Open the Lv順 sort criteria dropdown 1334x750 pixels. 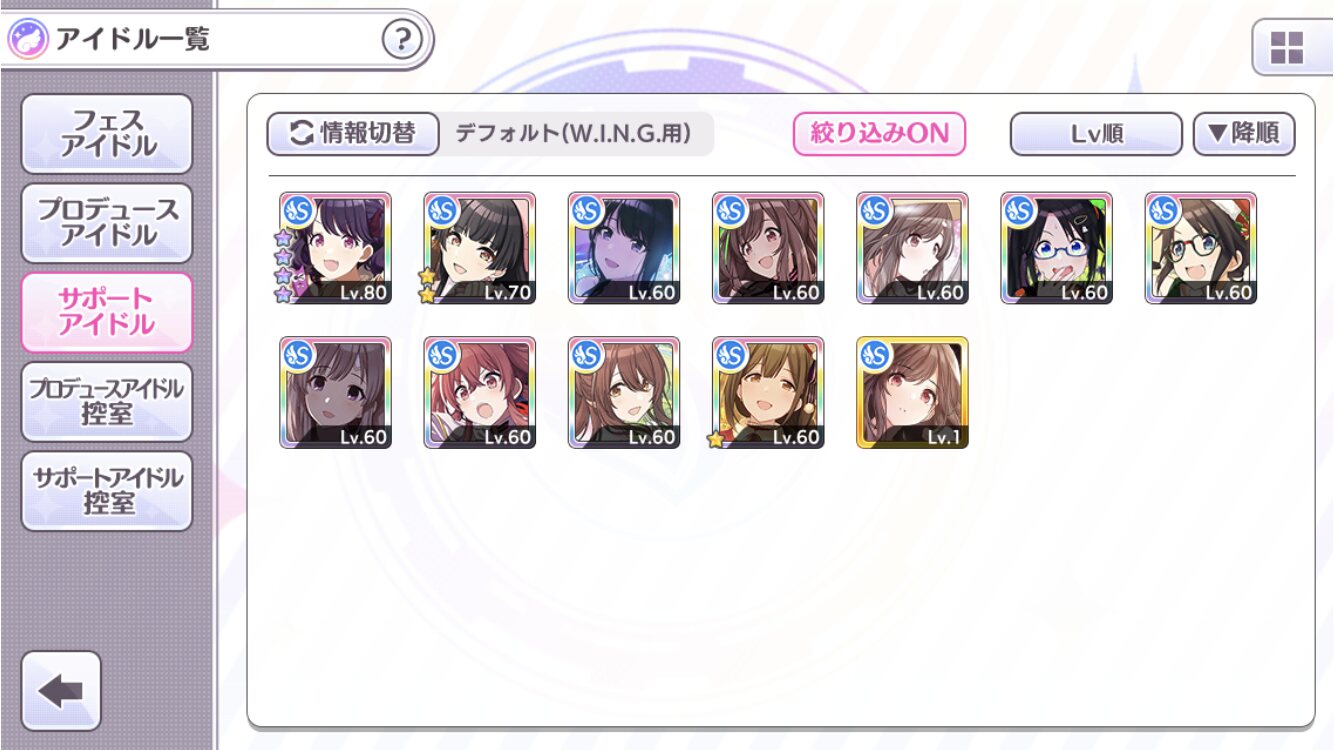tap(1097, 134)
